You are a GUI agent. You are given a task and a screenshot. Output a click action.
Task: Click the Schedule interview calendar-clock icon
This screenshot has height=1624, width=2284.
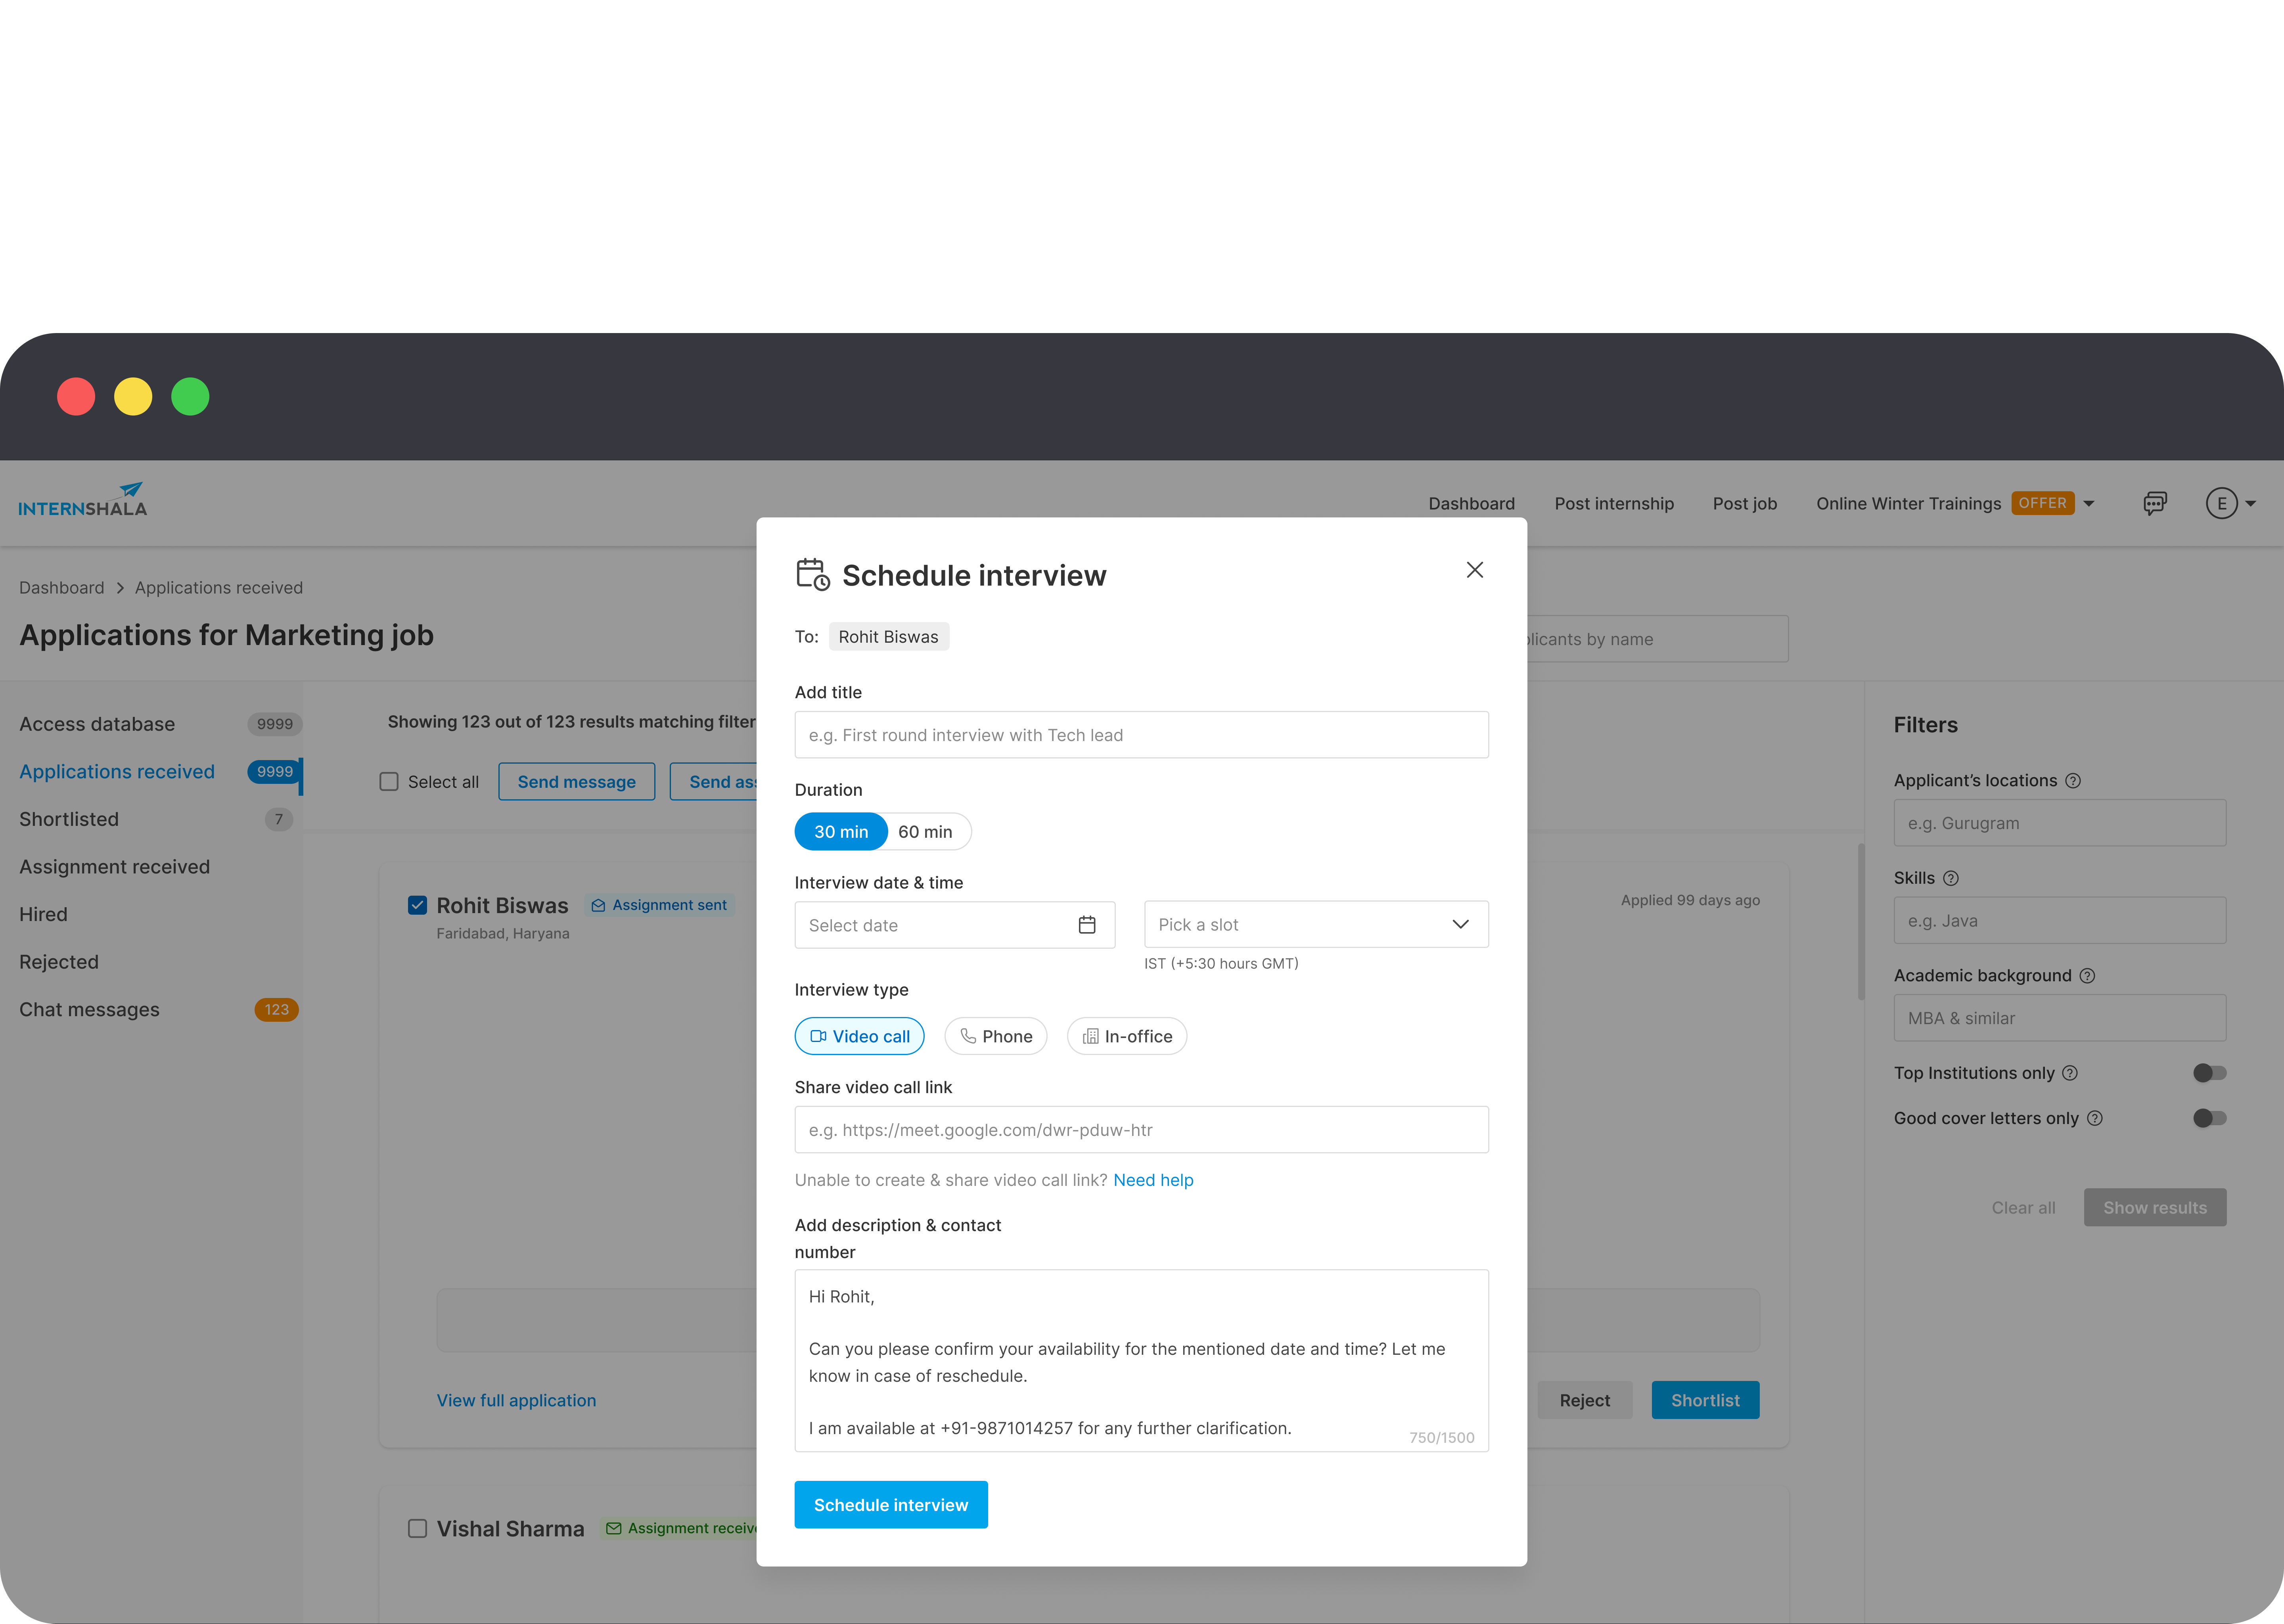click(x=813, y=575)
